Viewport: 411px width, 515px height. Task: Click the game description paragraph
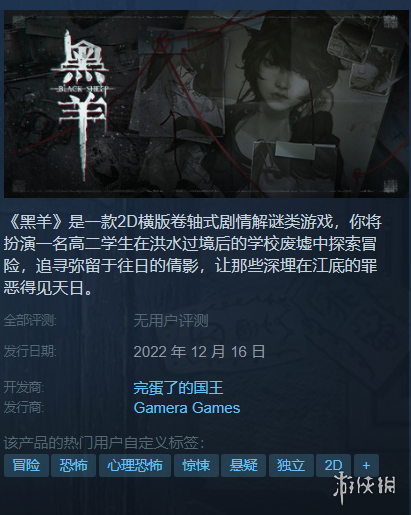tap(192, 255)
